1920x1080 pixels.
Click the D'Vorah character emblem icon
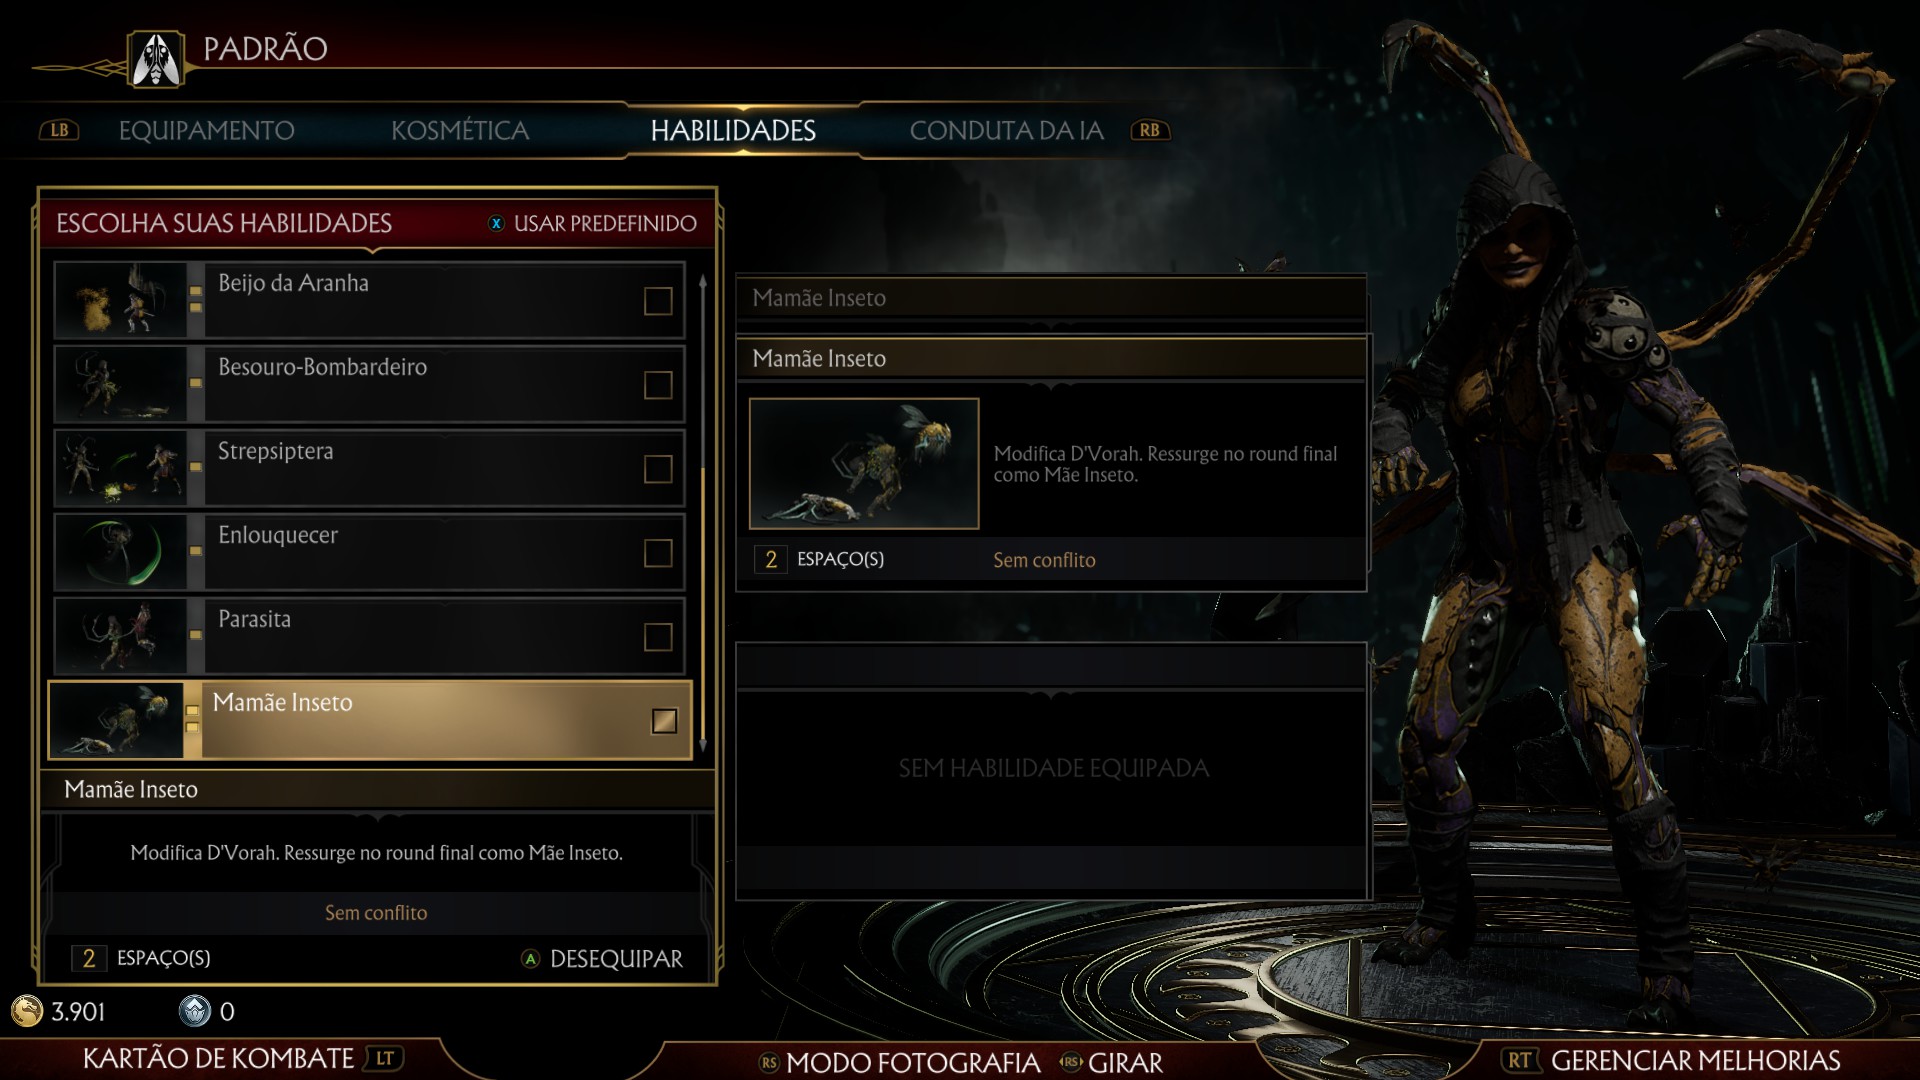coord(157,59)
